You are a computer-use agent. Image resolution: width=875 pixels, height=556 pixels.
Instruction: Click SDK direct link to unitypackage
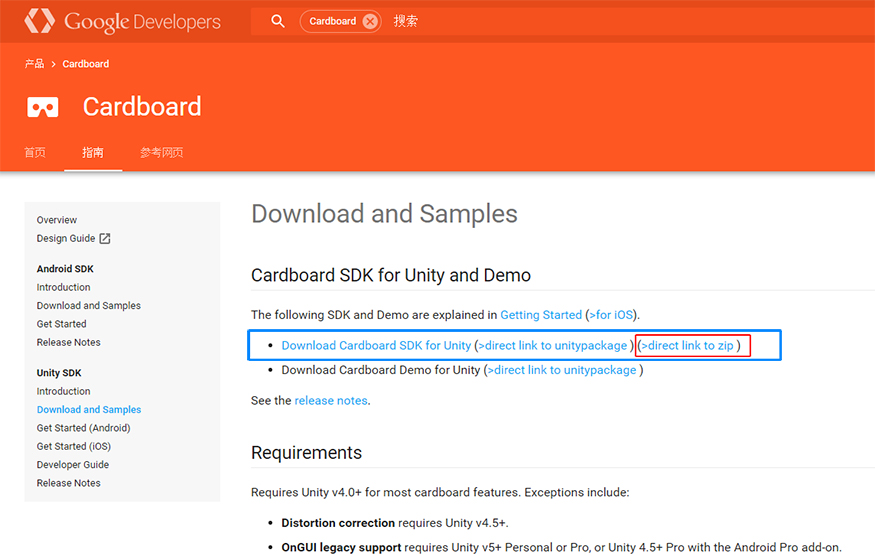point(552,346)
